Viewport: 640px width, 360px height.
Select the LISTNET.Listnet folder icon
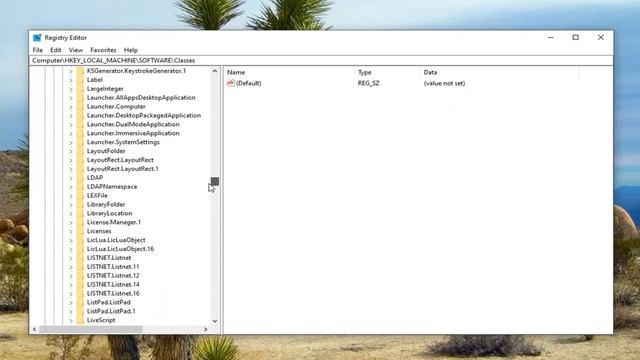[x=80, y=258]
